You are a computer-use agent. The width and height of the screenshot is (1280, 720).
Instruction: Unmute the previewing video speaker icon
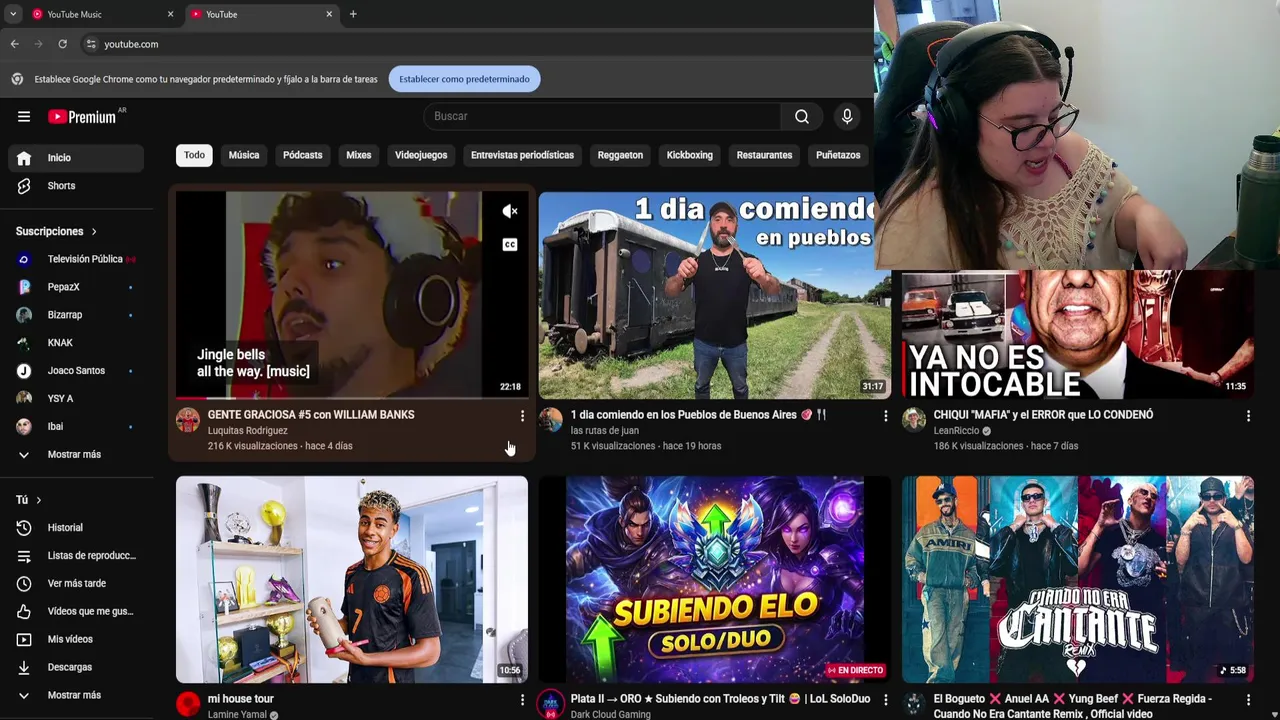click(x=510, y=211)
